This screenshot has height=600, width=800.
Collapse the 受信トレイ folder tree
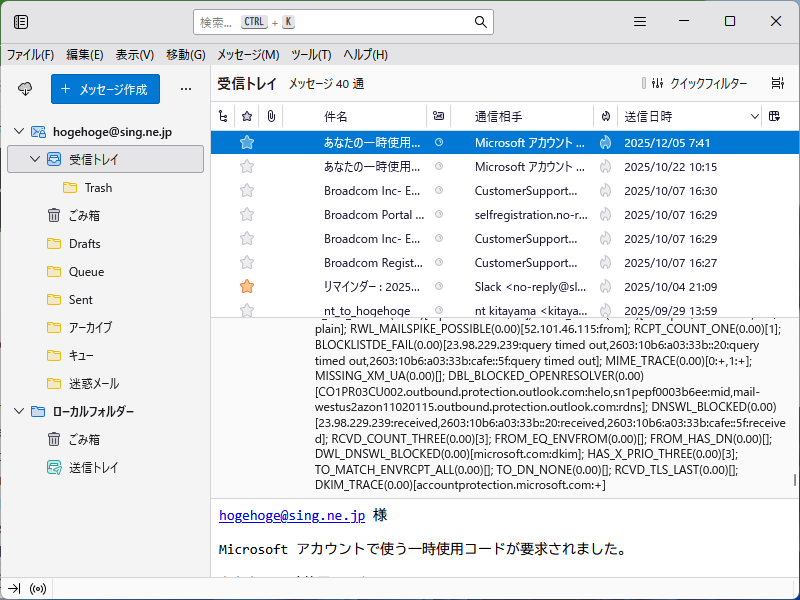[x=35, y=160]
